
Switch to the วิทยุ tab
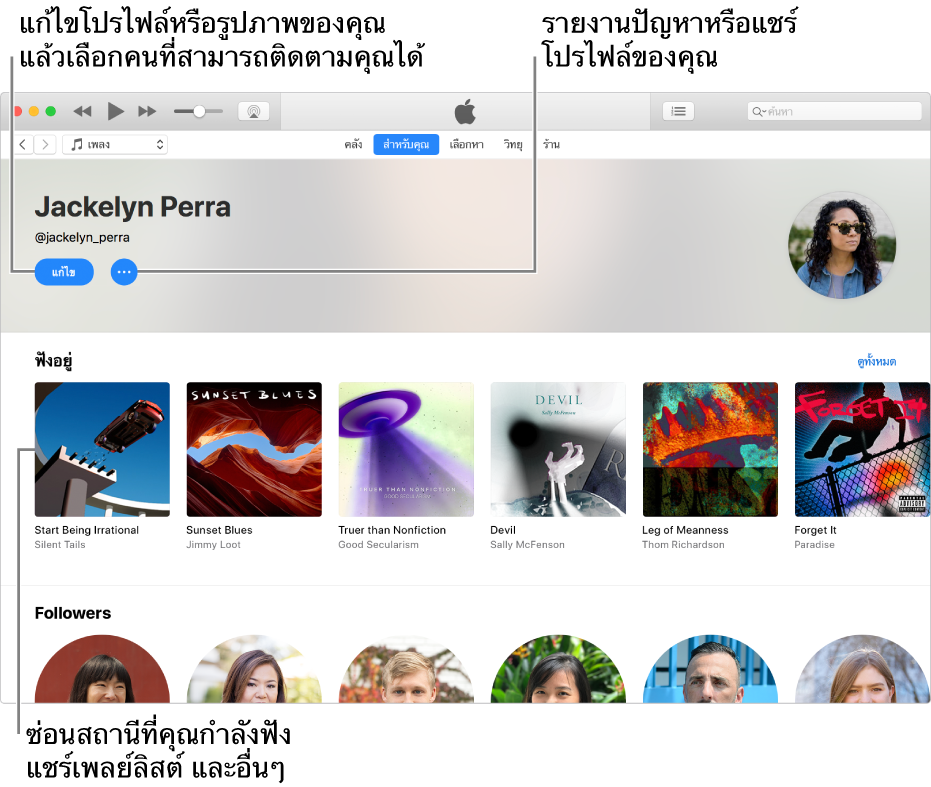(513, 144)
